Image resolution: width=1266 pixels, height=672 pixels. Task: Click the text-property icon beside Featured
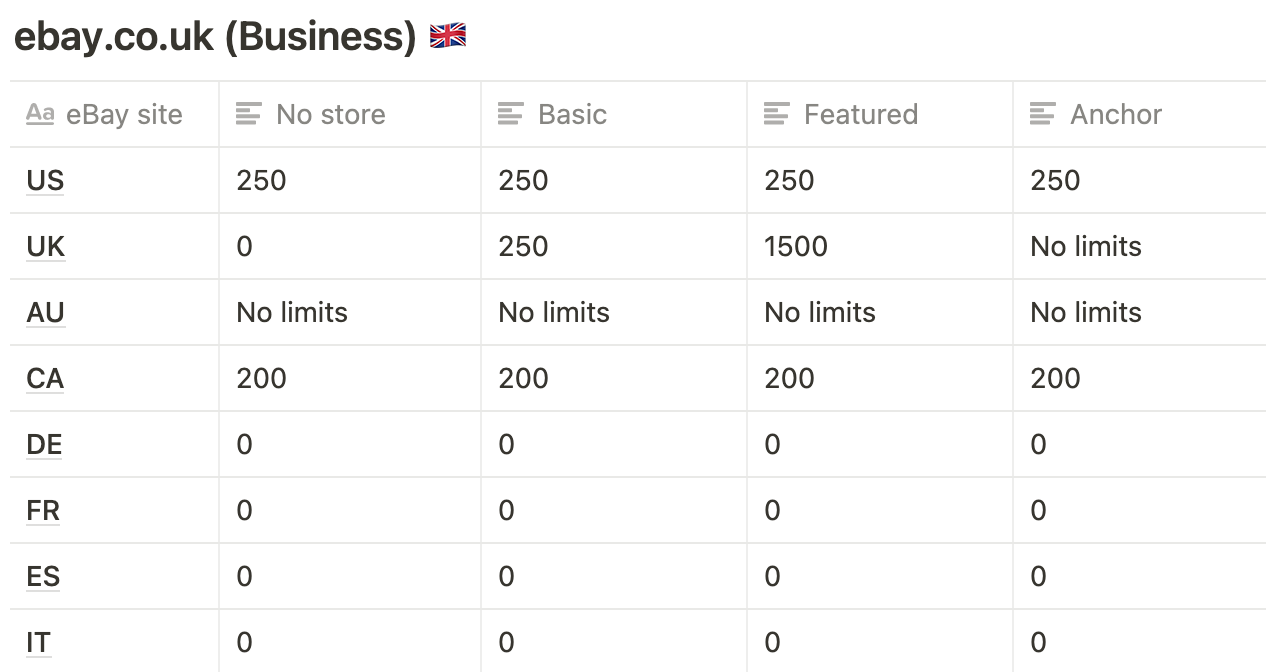click(x=777, y=114)
